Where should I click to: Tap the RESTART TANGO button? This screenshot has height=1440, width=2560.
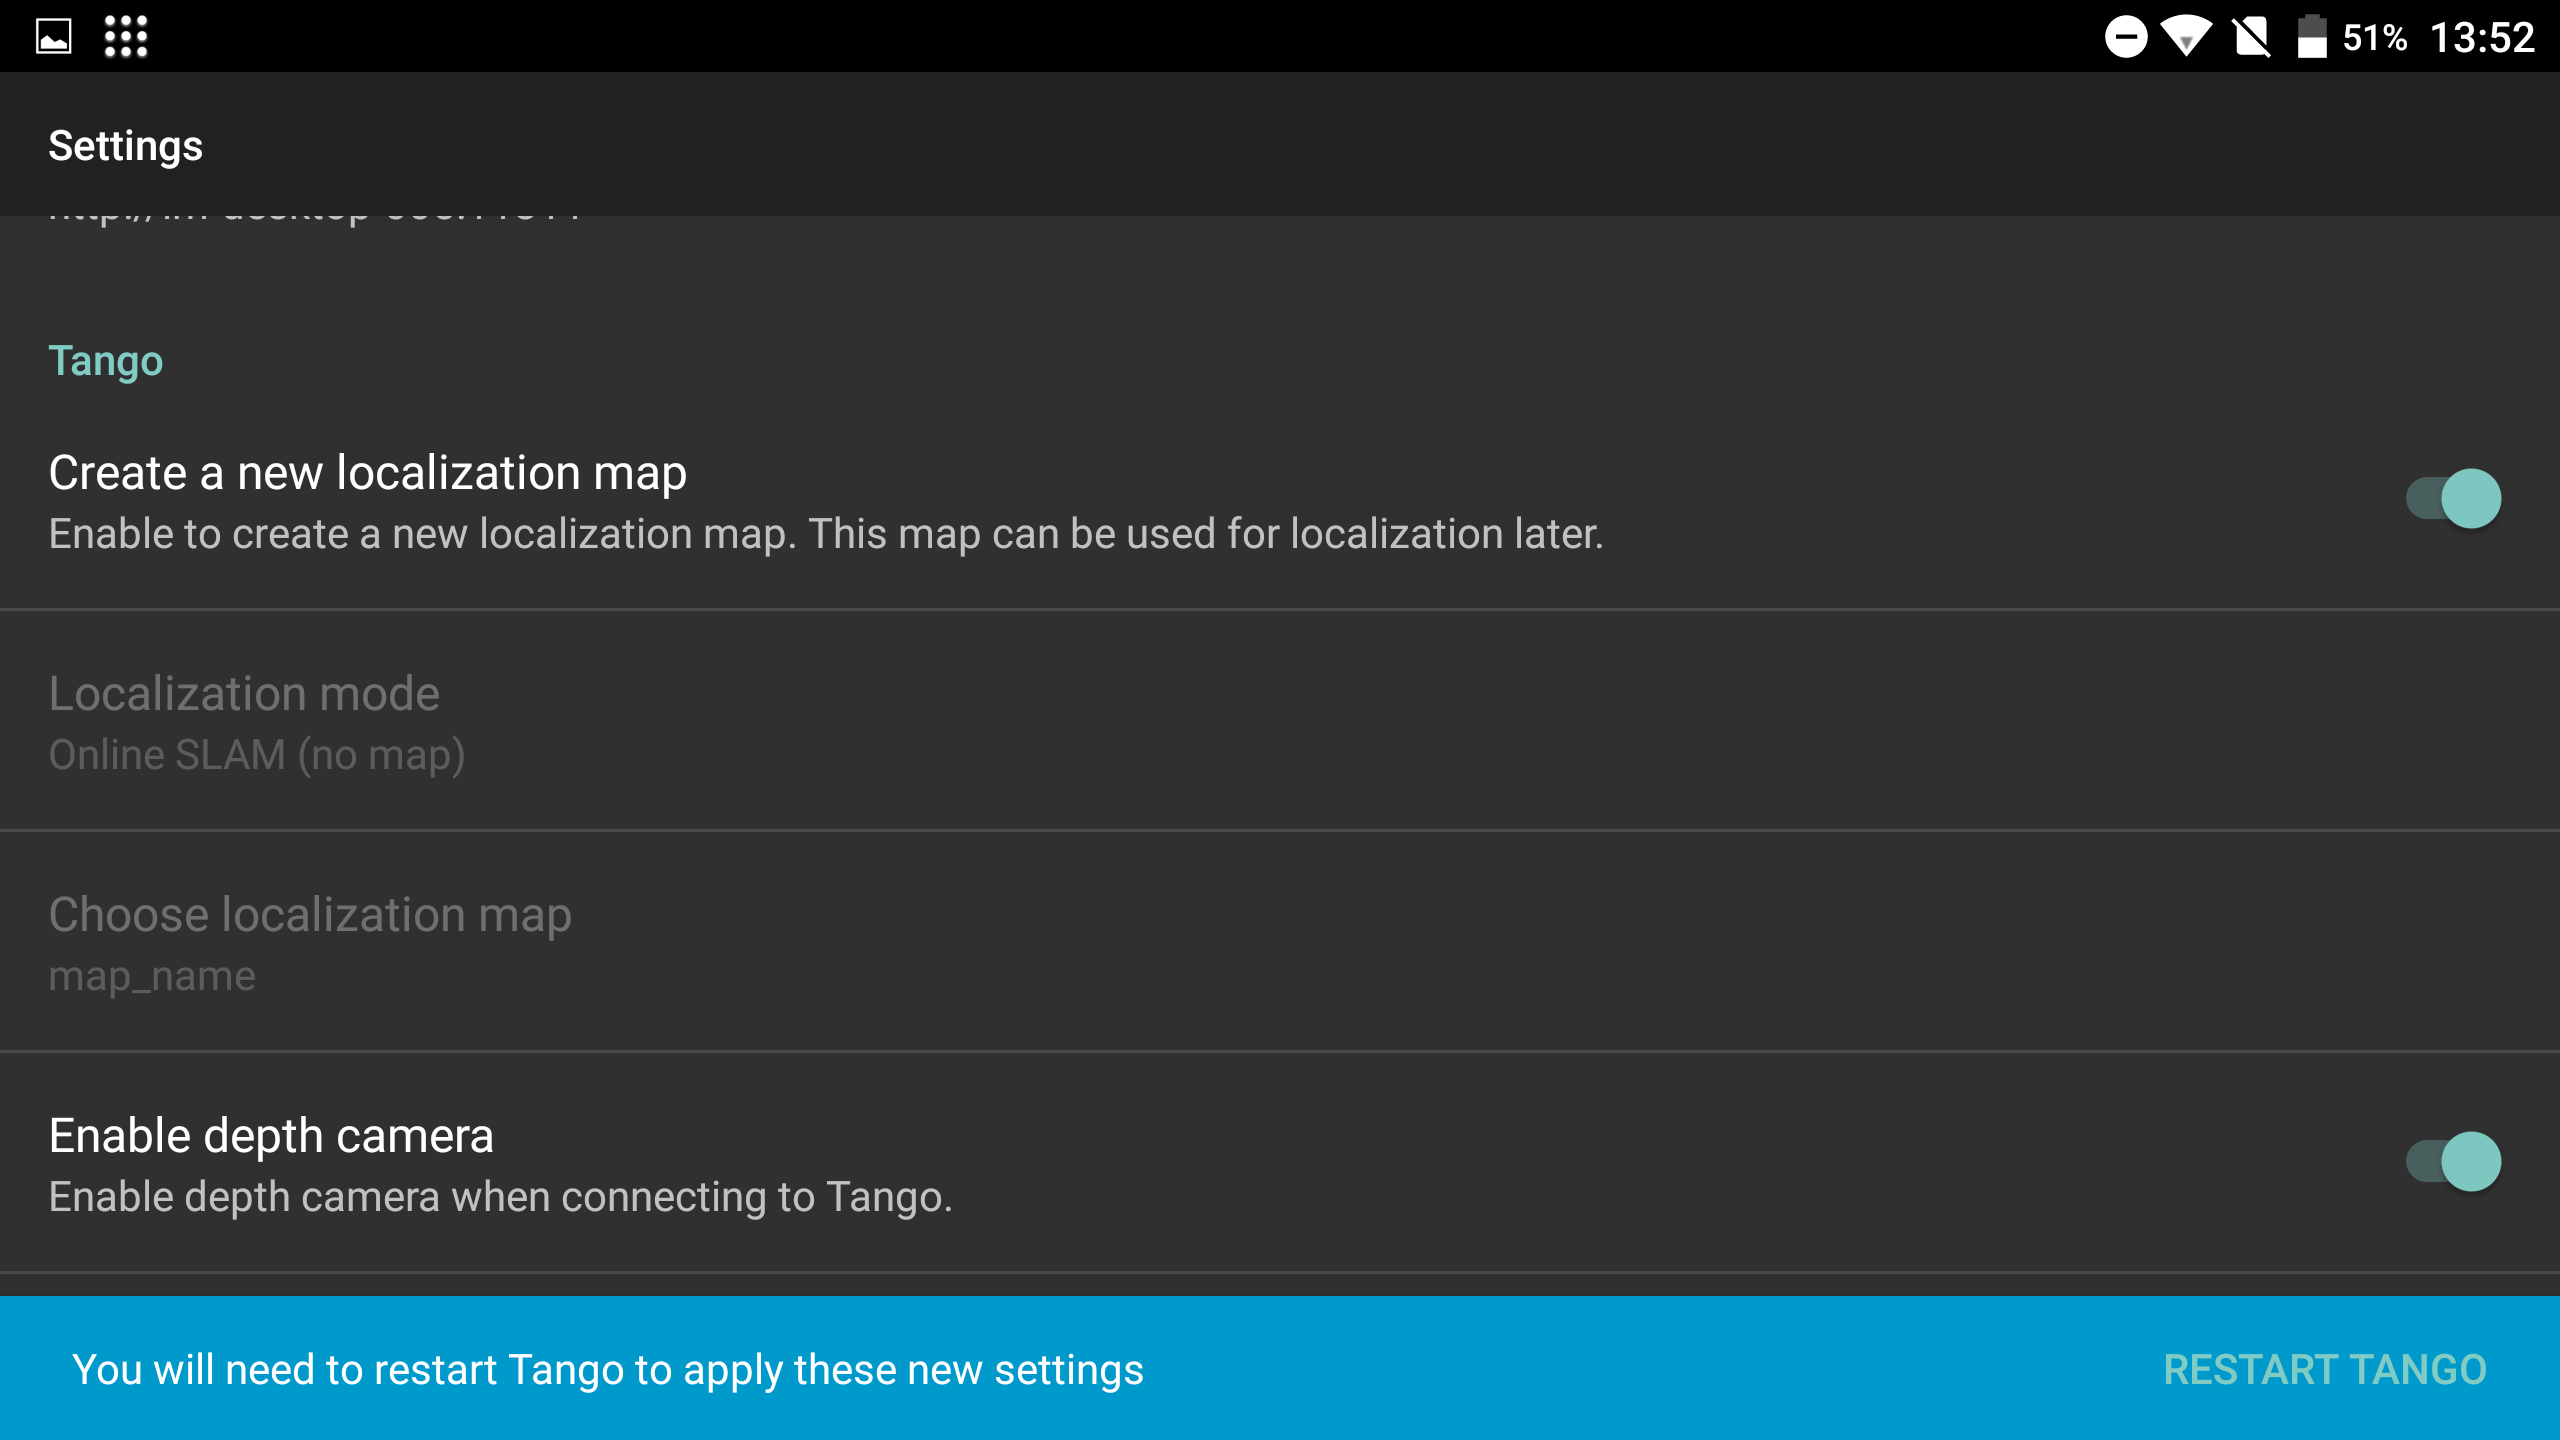pyautogui.click(x=2324, y=1369)
